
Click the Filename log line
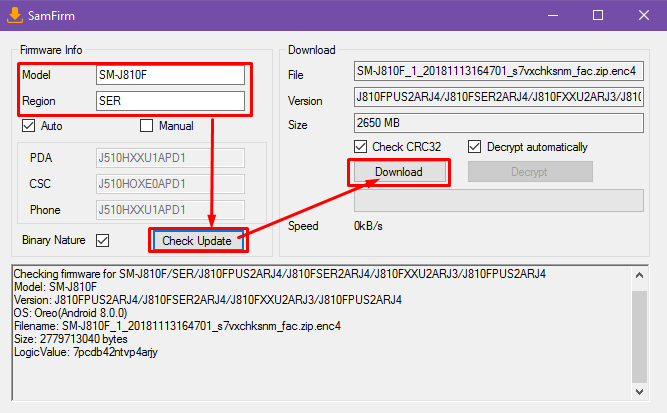(177, 326)
